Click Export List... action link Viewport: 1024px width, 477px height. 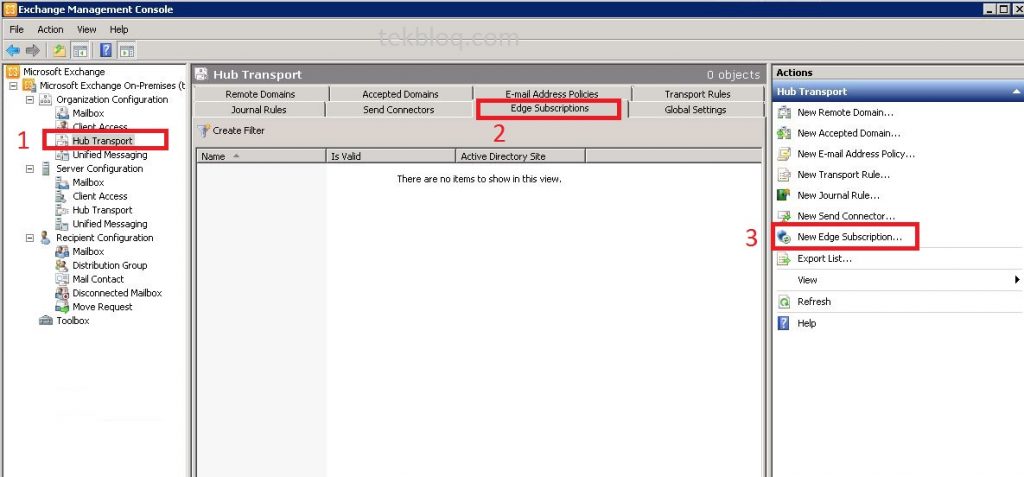[x=824, y=259]
